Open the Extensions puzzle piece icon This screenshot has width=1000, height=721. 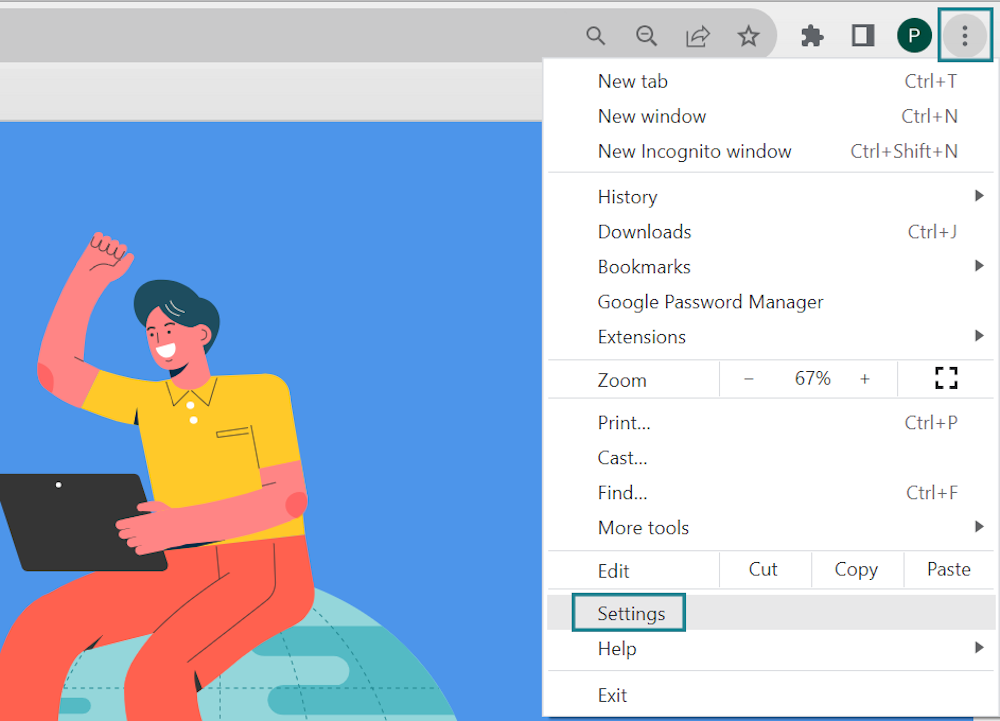[x=813, y=37]
